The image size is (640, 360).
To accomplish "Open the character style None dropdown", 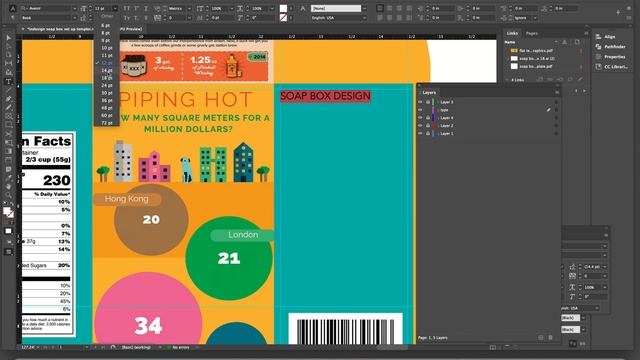I will [364, 9].
